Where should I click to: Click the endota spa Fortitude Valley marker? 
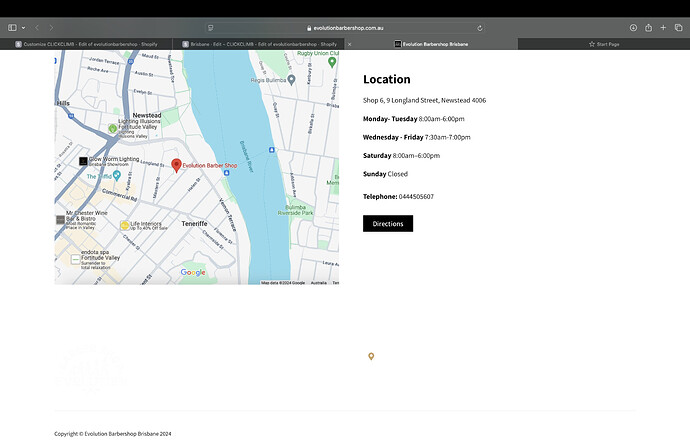[75, 259]
